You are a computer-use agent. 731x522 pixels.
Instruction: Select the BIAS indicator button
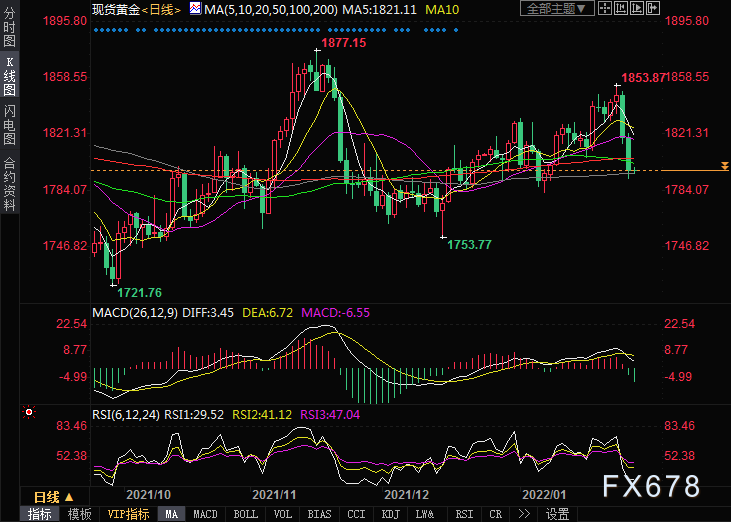click(319, 514)
